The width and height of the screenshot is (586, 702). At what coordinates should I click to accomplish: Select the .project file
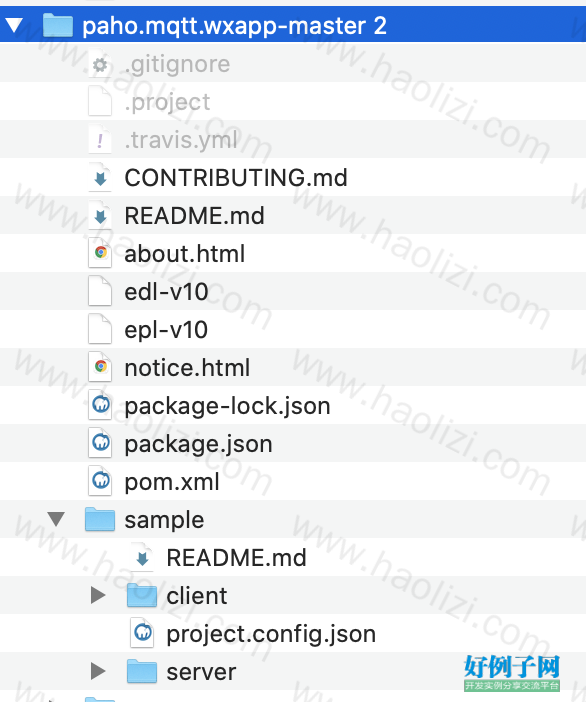click(167, 103)
